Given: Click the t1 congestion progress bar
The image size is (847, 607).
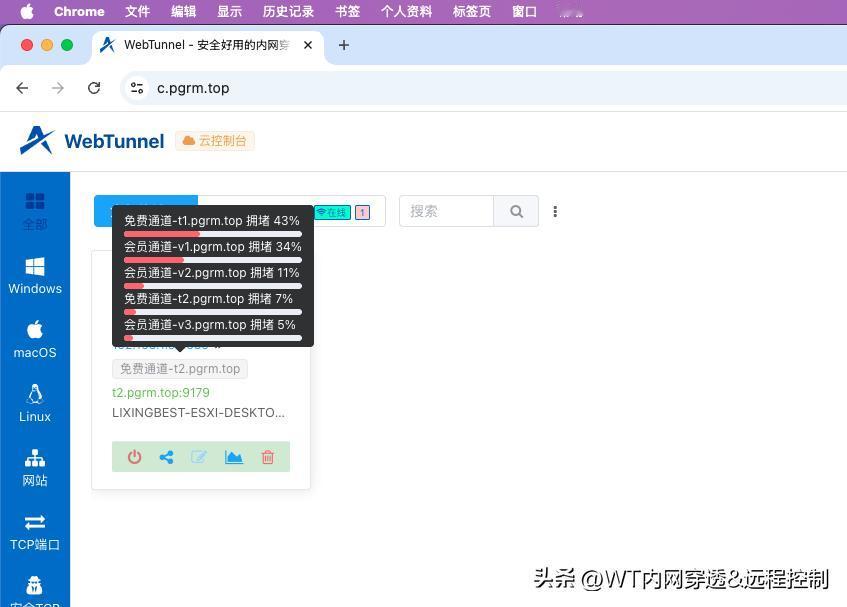Looking at the screenshot, I should tap(213, 234).
